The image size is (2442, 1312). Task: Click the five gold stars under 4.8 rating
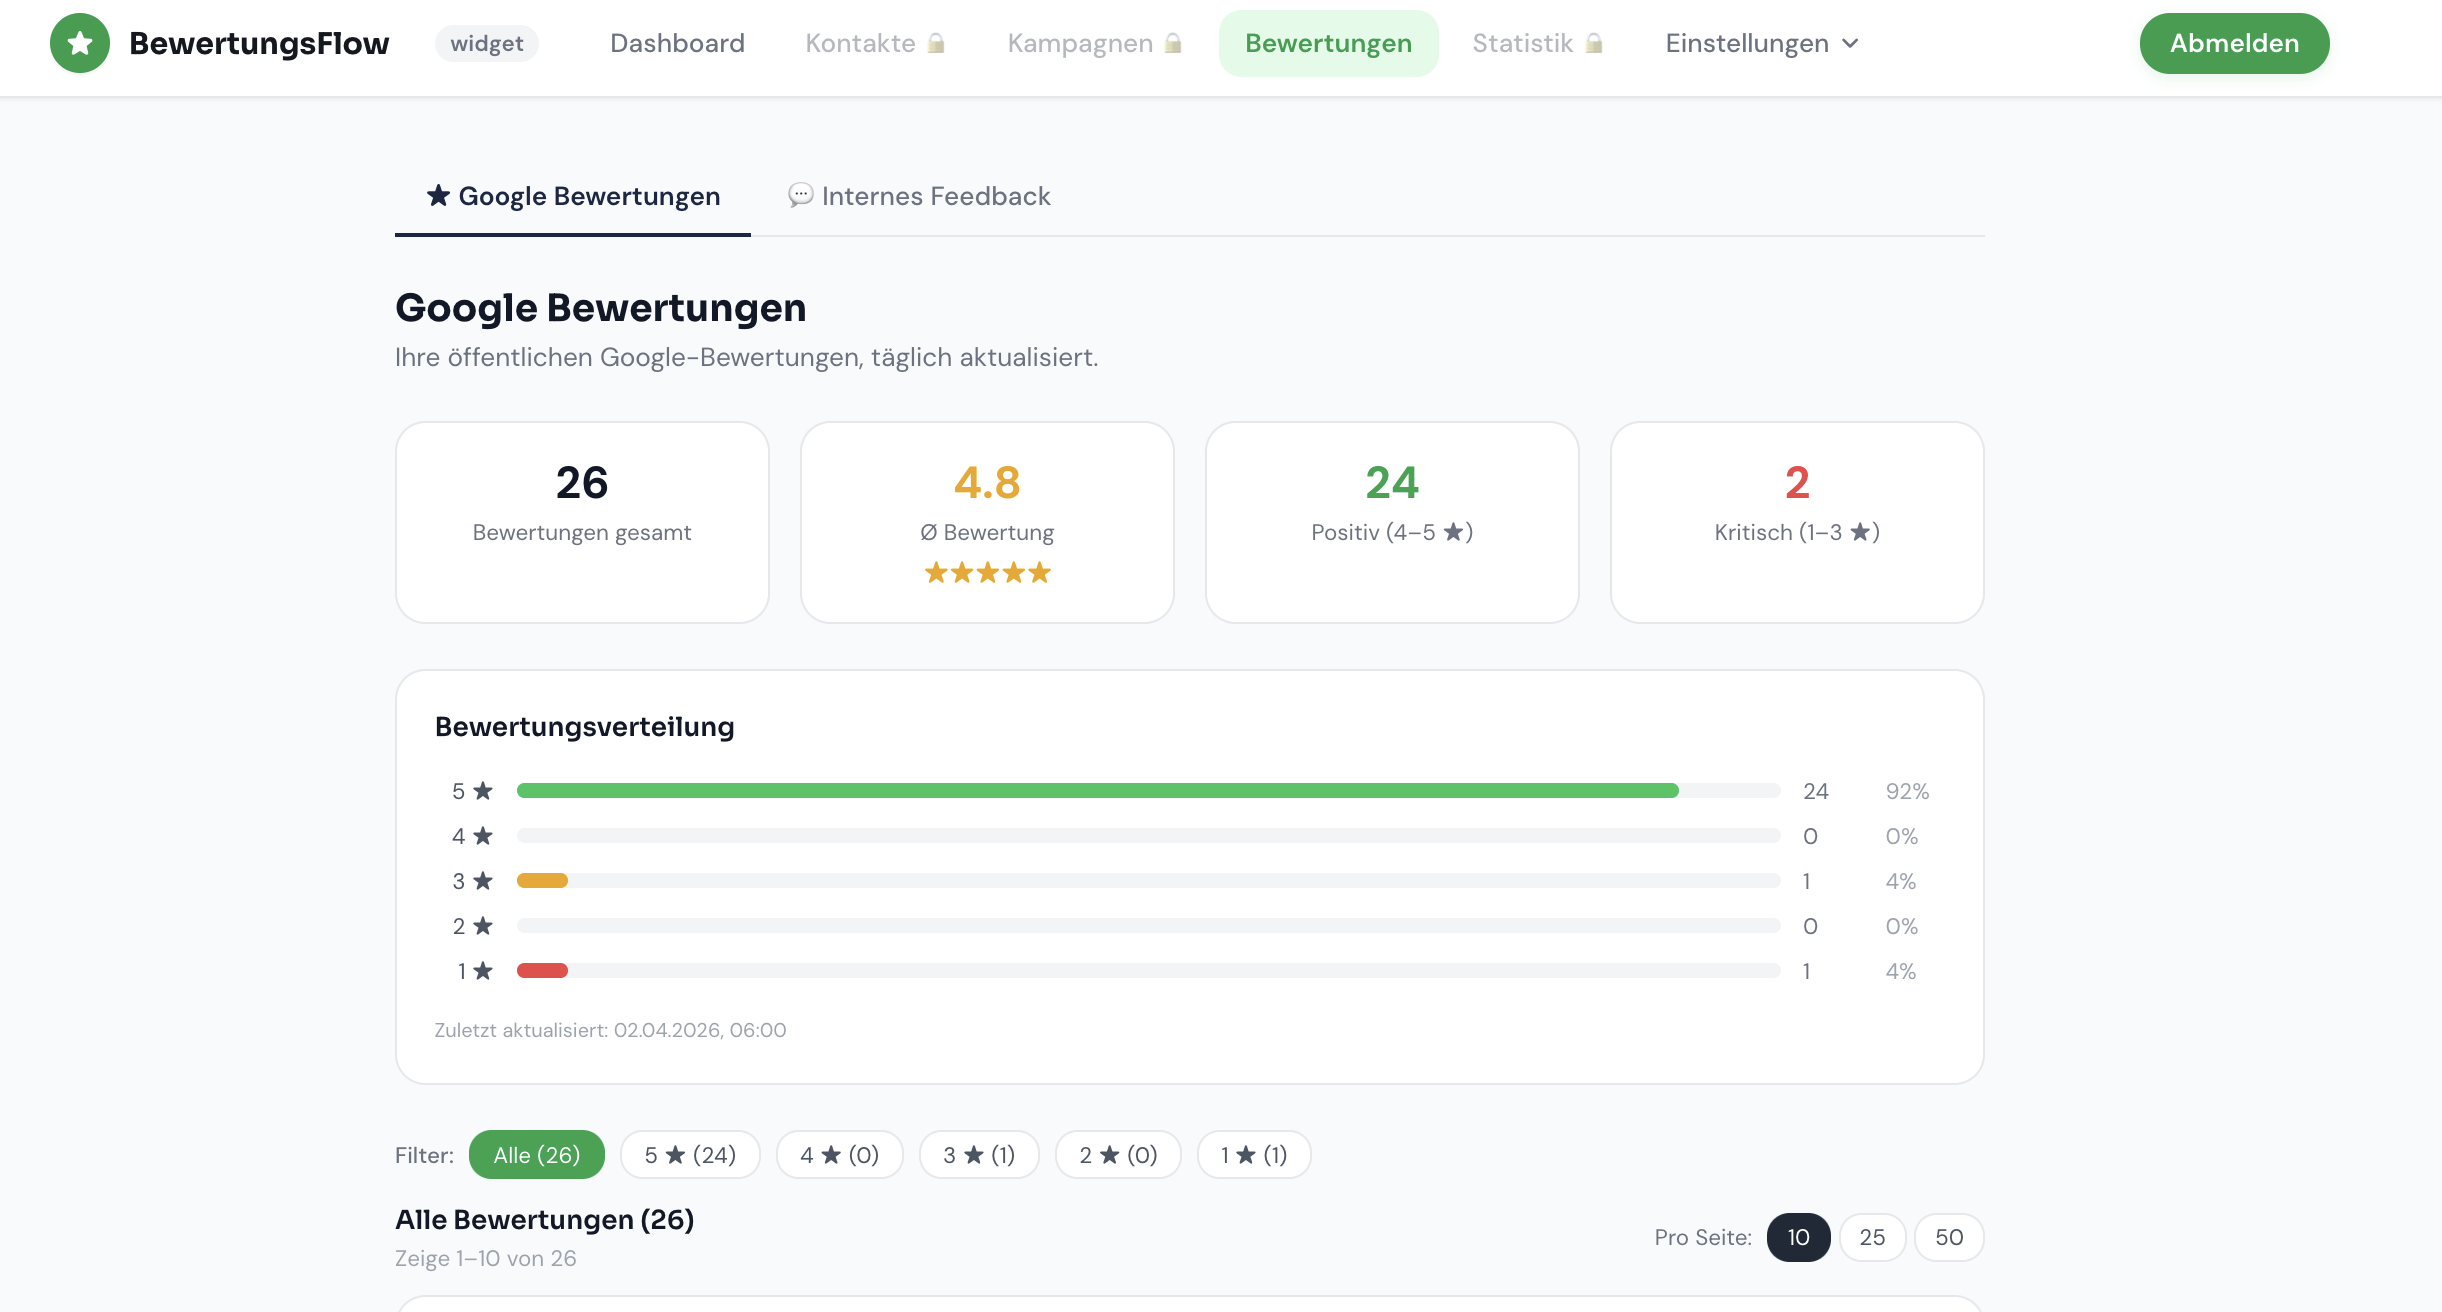[x=987, y=572]
